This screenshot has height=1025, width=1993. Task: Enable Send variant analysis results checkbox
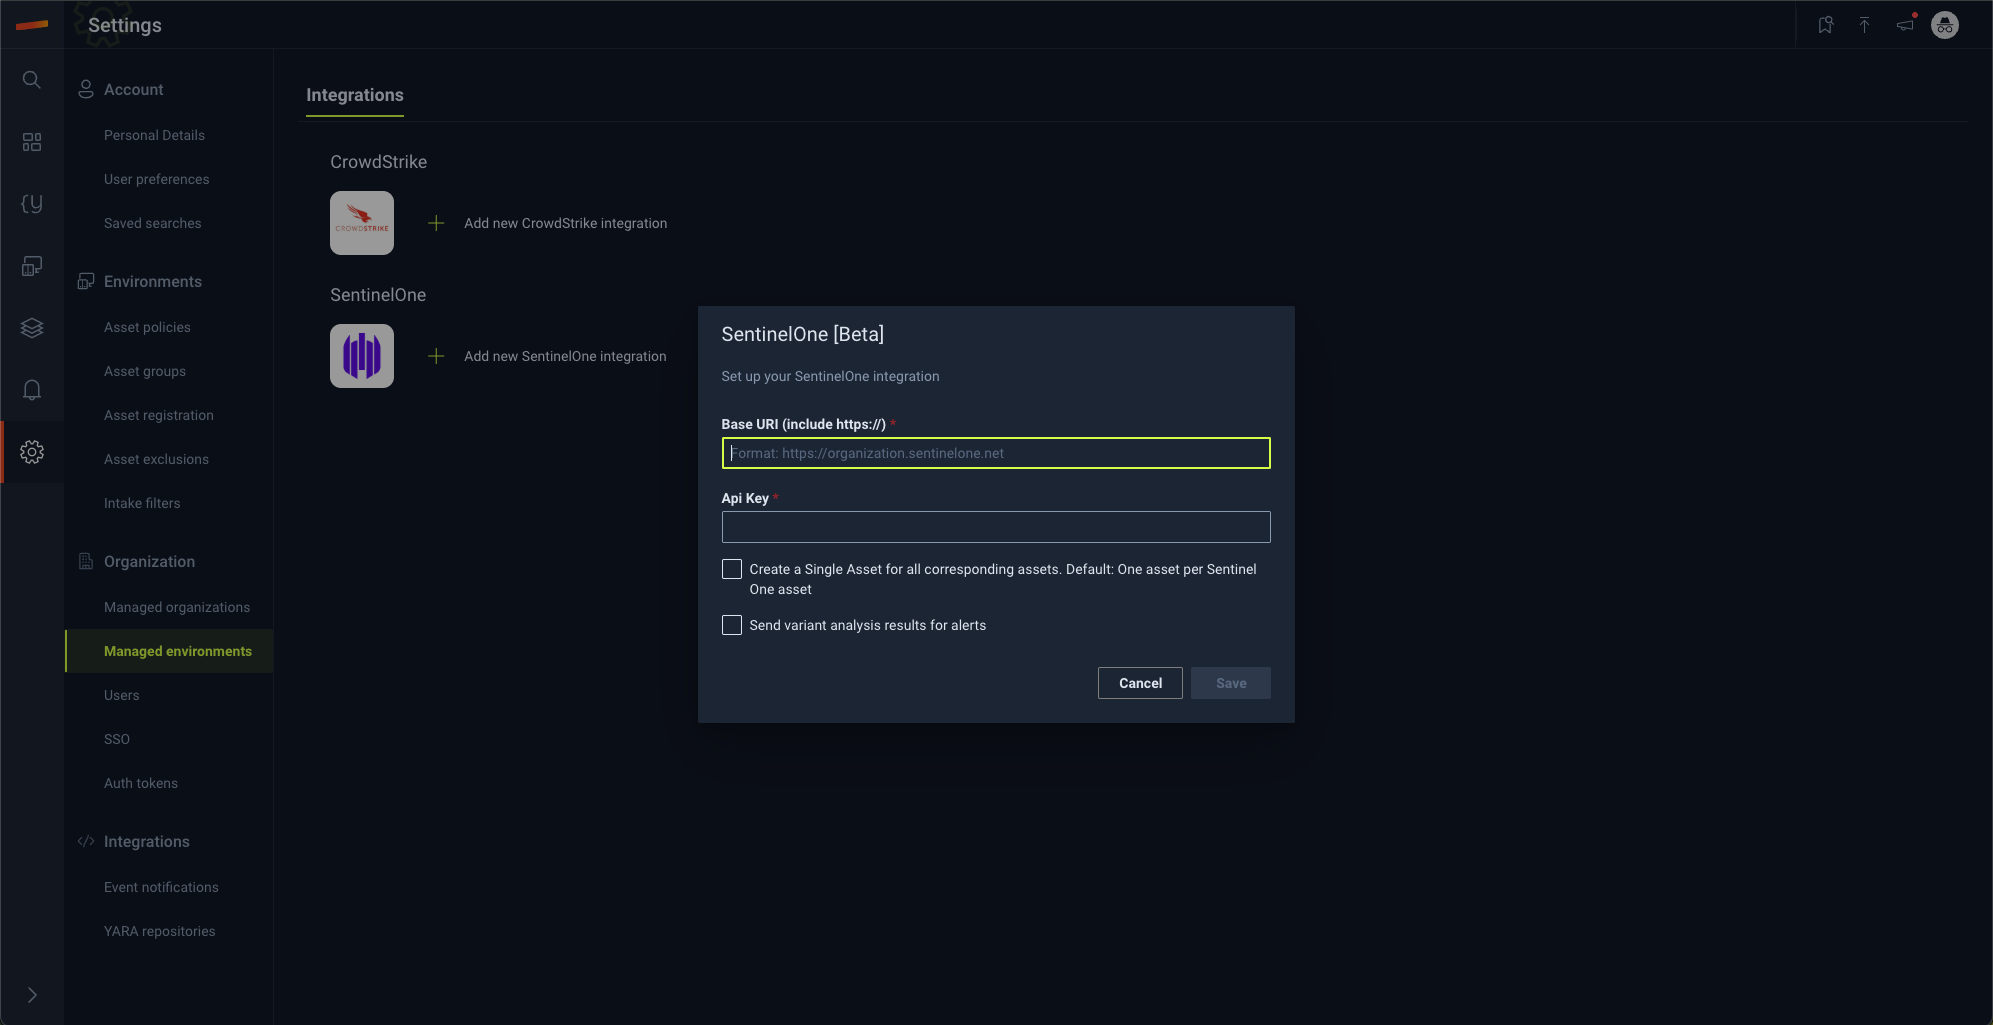[x=732, y=625]
